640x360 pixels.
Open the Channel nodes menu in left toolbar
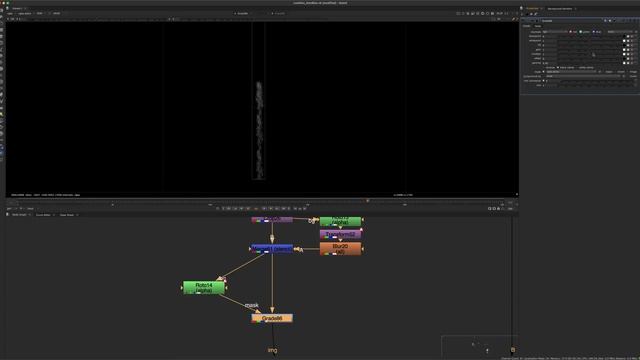click(x=2, y=30)
